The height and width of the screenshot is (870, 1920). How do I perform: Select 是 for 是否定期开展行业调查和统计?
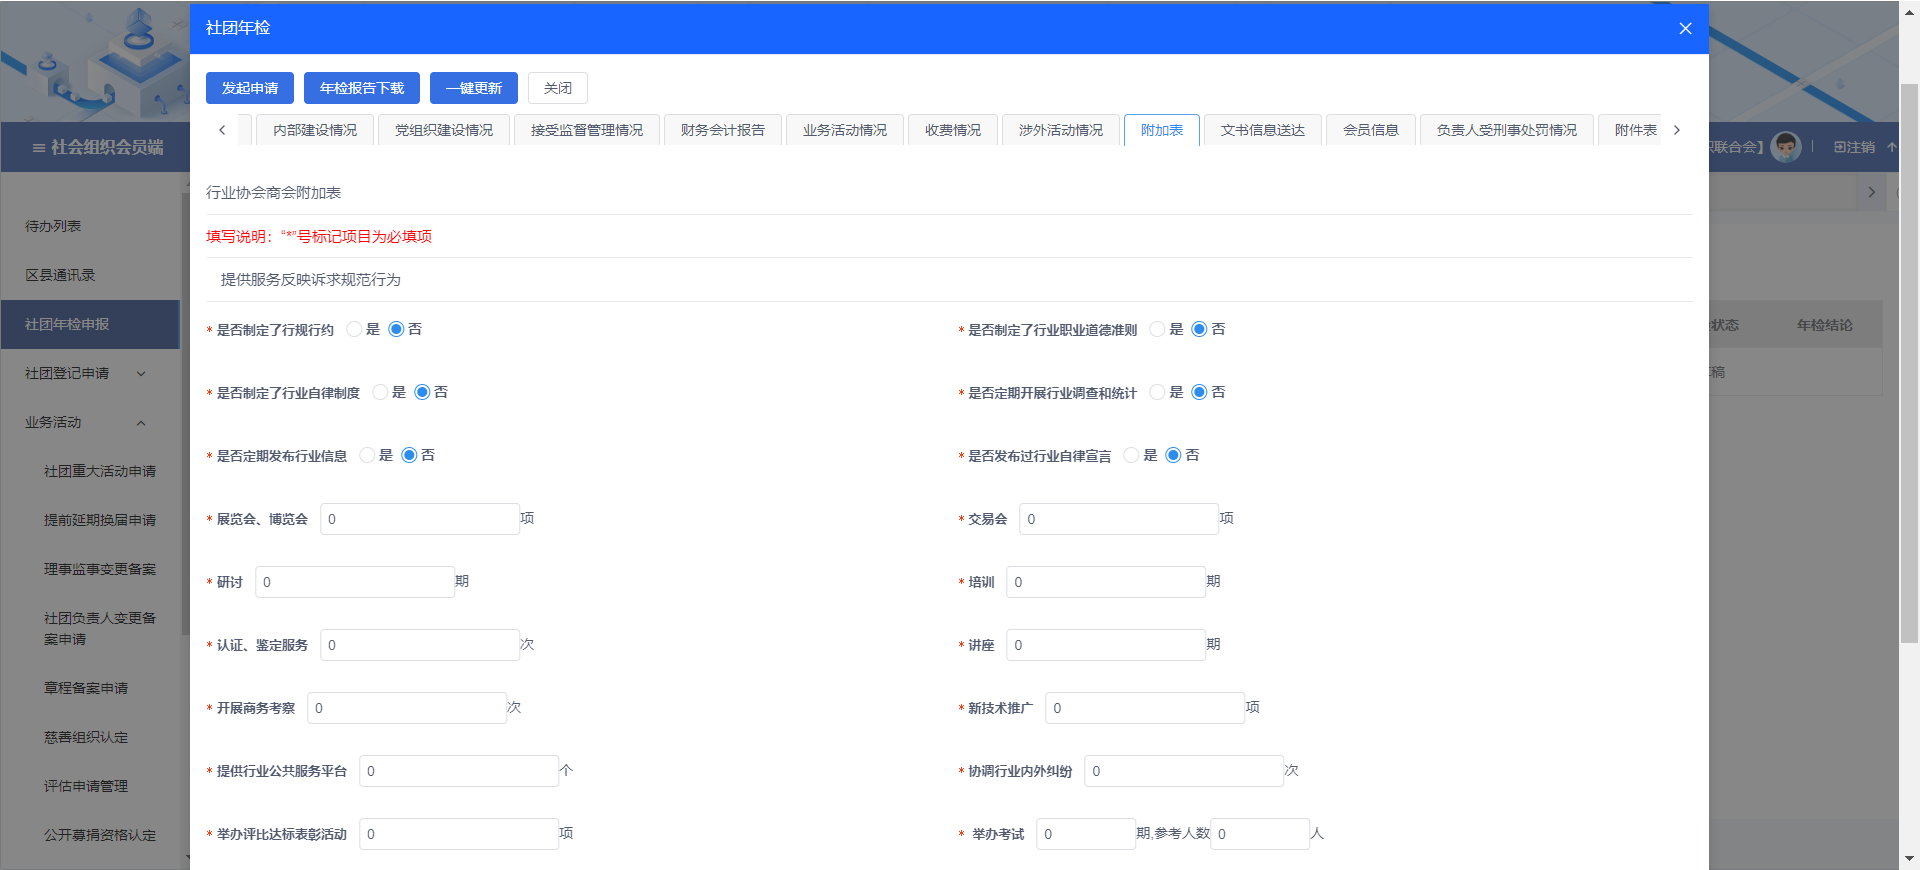[1157, 392]
